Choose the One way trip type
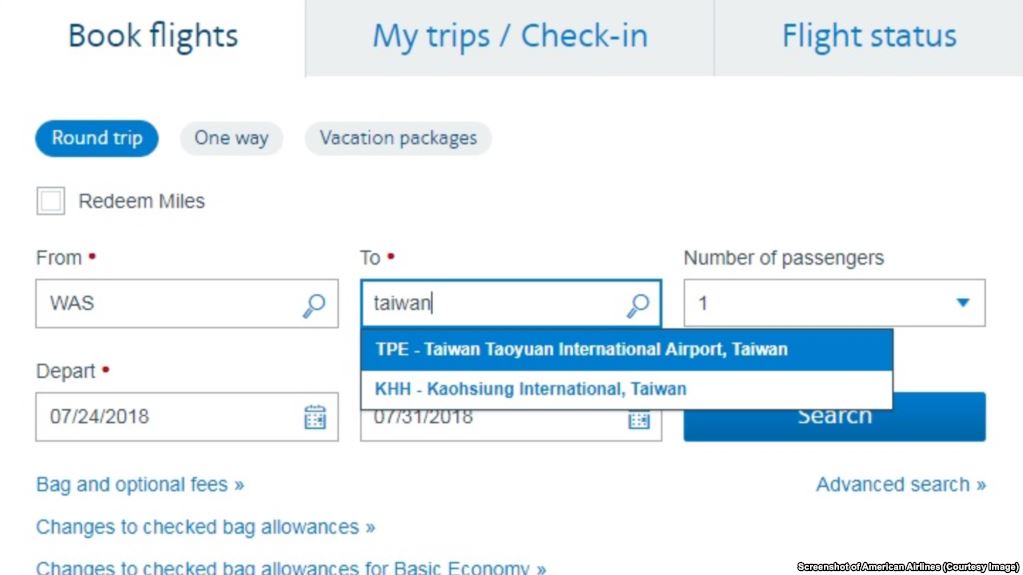 point(231,138)
